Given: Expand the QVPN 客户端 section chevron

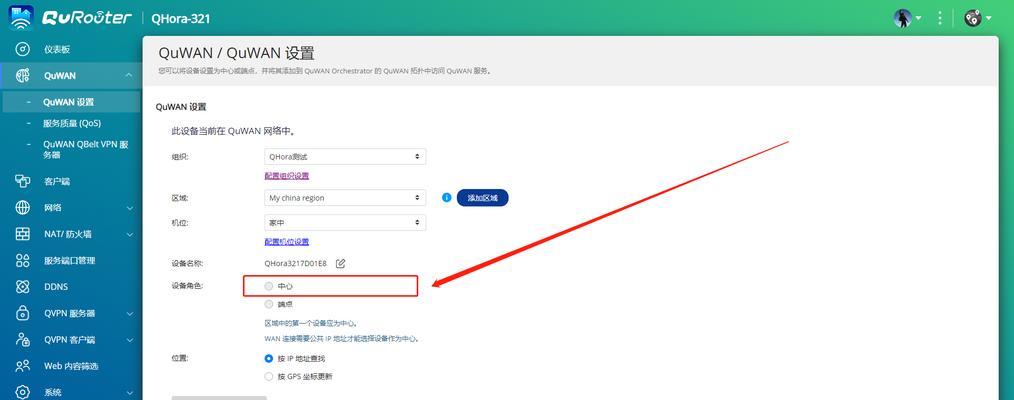Looking at the screenshot, I should coord(129,340).
